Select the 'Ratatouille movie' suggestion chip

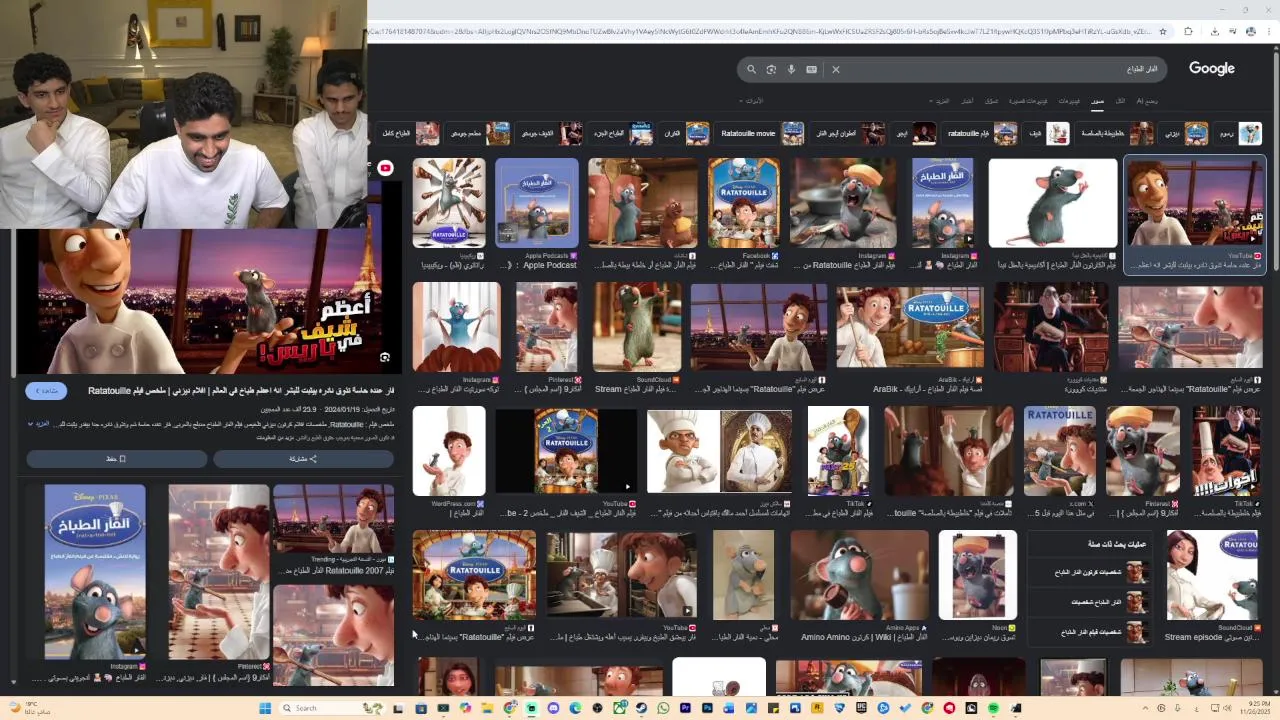click(x=762, y=133)
